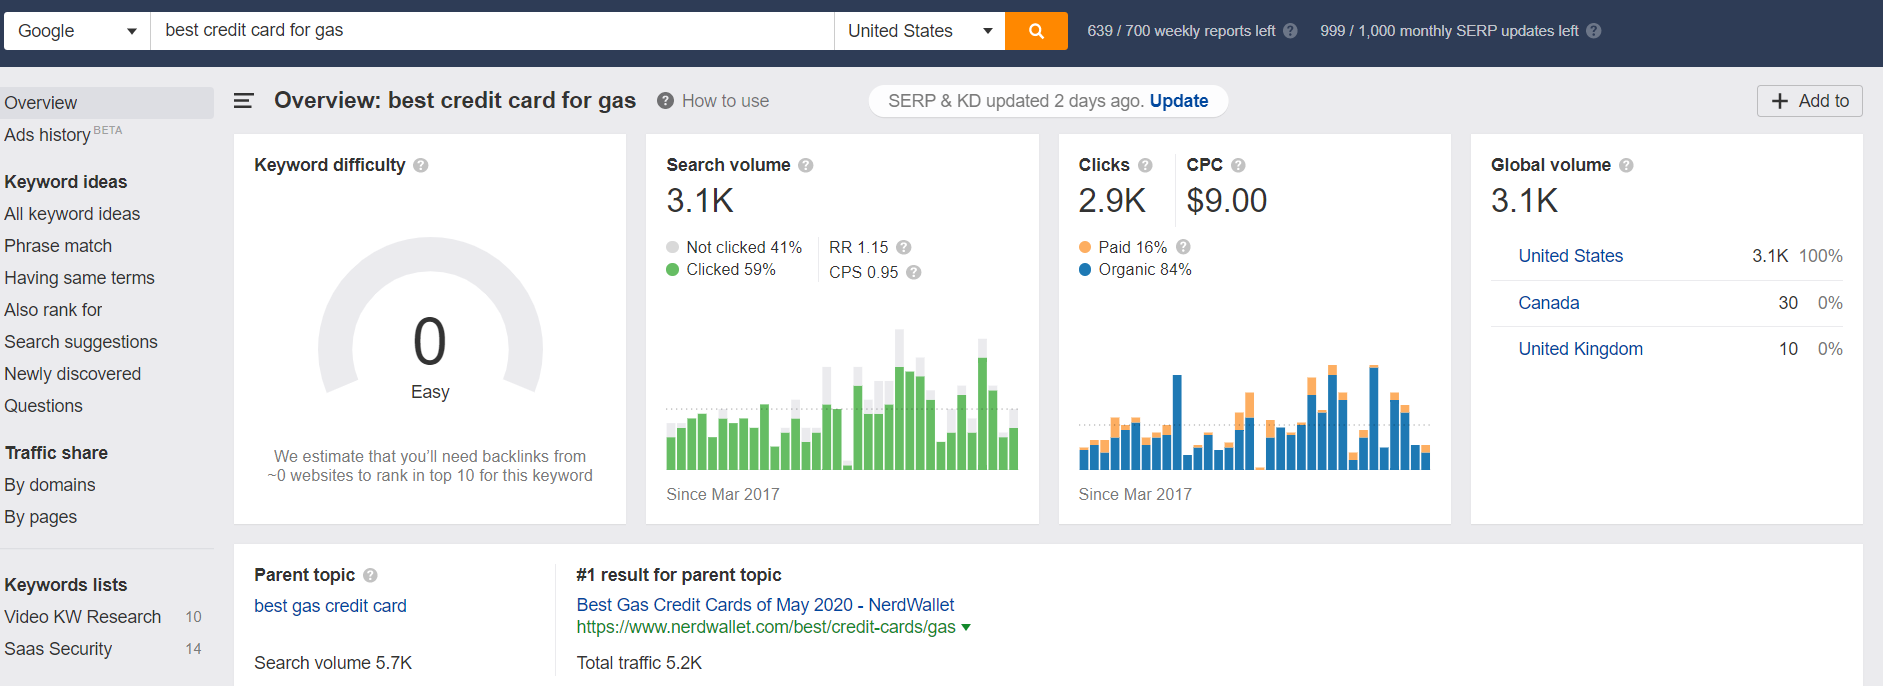Expand the United States country selector
The height and width of the screenshot is (686, 1883).
(x=920, y=31)
